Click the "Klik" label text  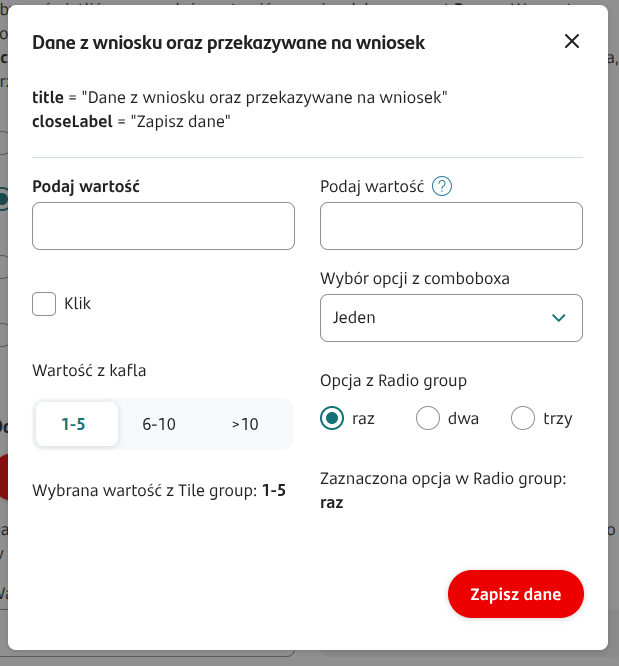(77, 303)
